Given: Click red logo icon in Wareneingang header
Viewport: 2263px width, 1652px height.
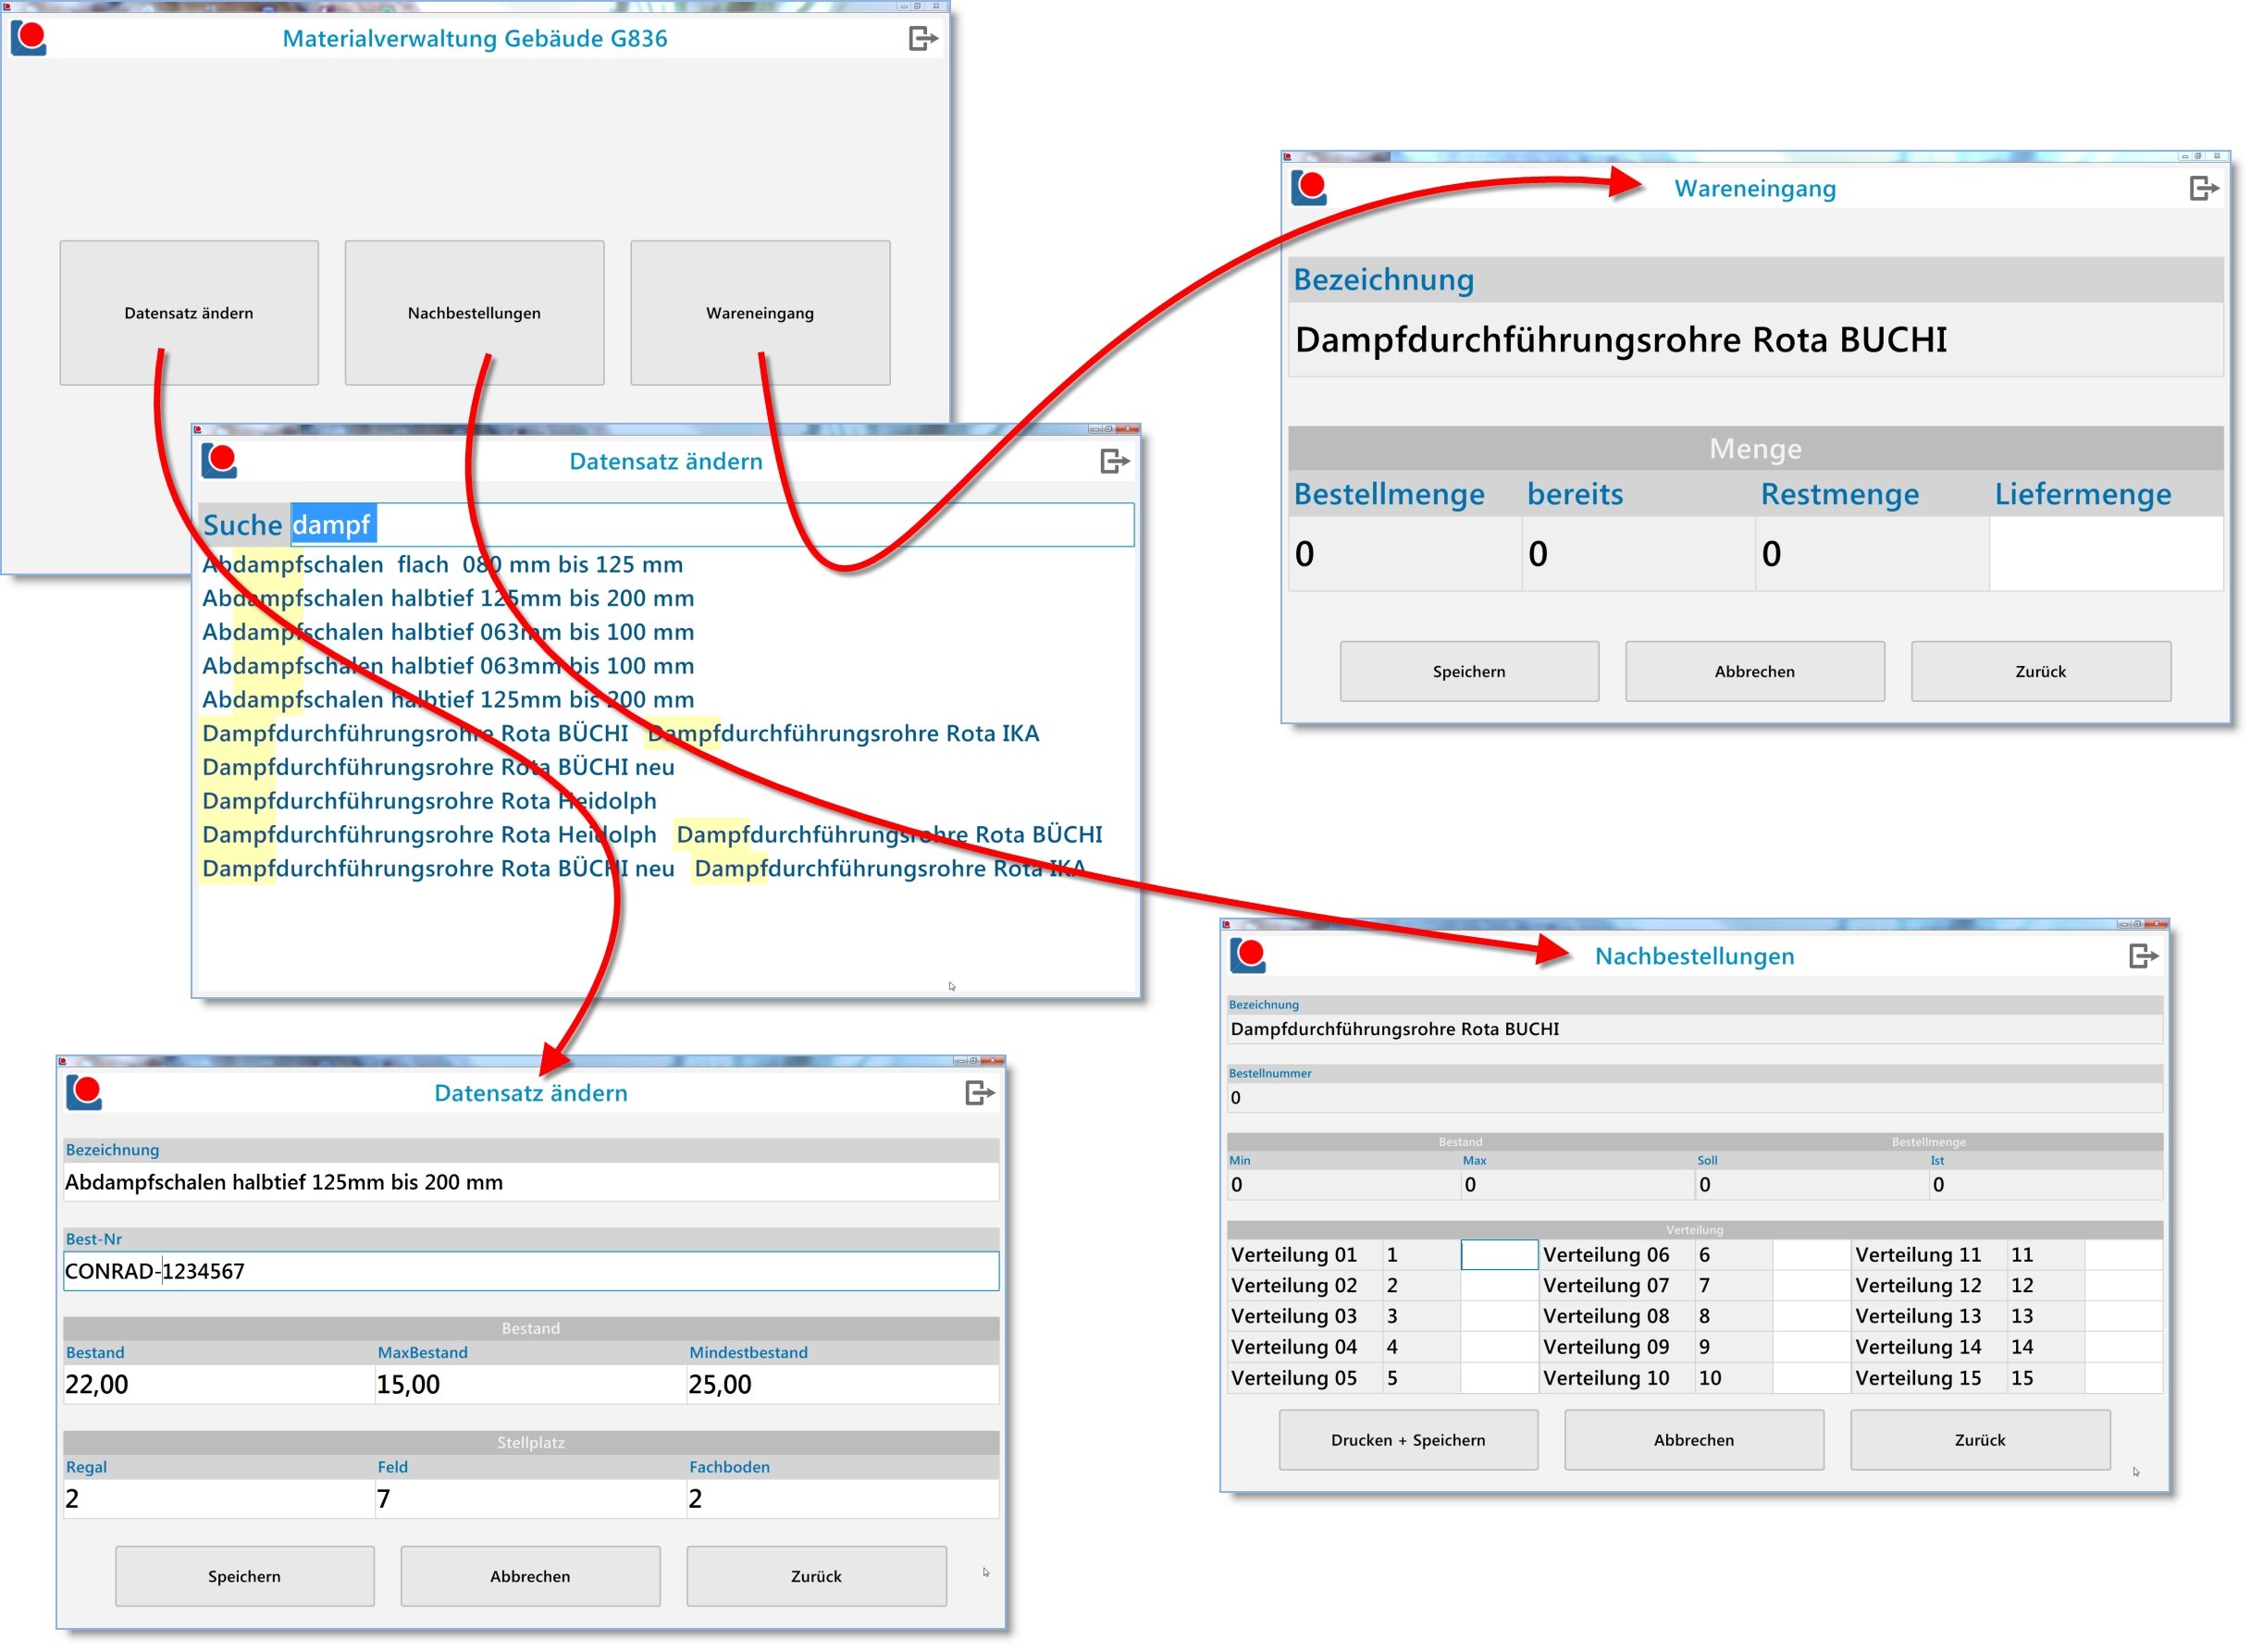Looking at the screenshot, I should pos(1309,188).
